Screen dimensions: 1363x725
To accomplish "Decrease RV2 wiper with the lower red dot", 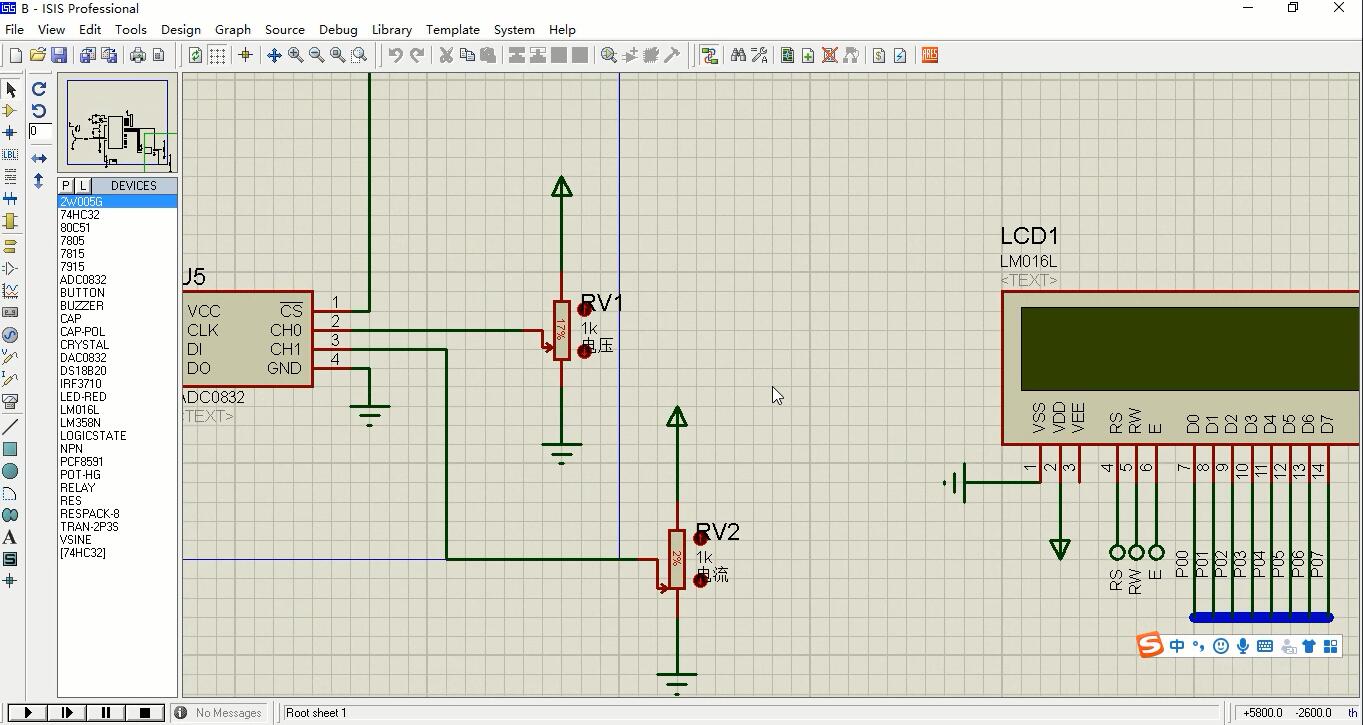I will coord(700,580).
